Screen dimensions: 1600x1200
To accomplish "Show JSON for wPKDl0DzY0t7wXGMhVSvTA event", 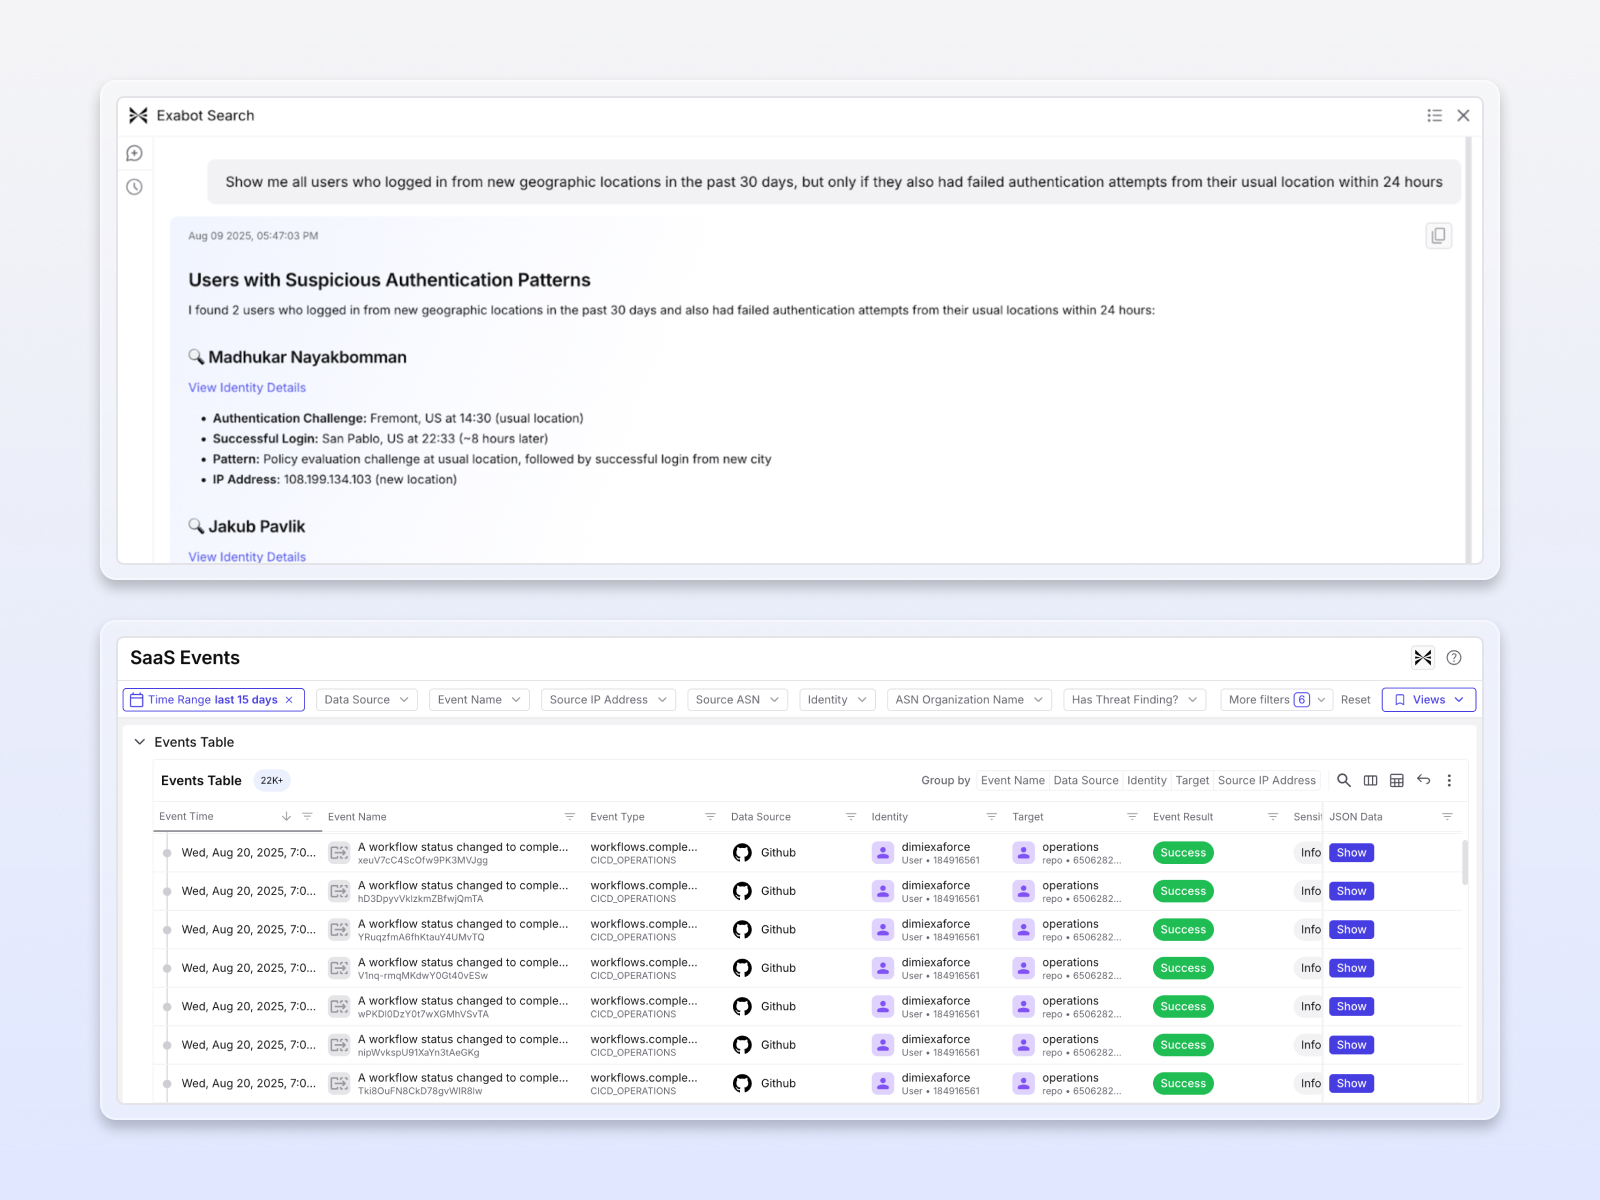I will coord(1351,1007).
